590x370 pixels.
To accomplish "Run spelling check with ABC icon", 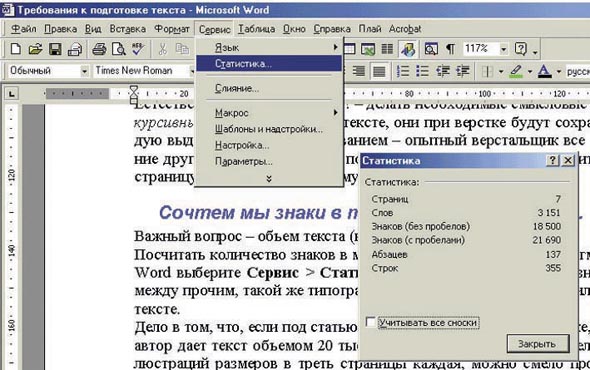I will 138,49.
